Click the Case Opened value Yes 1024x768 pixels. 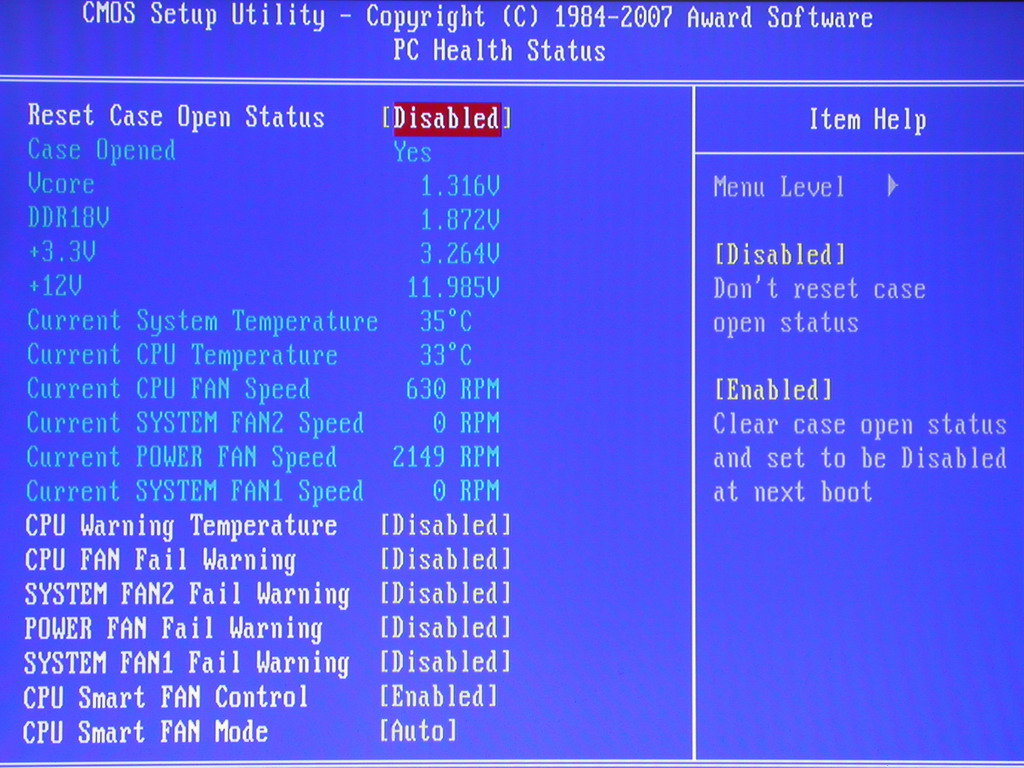point(412,153)
